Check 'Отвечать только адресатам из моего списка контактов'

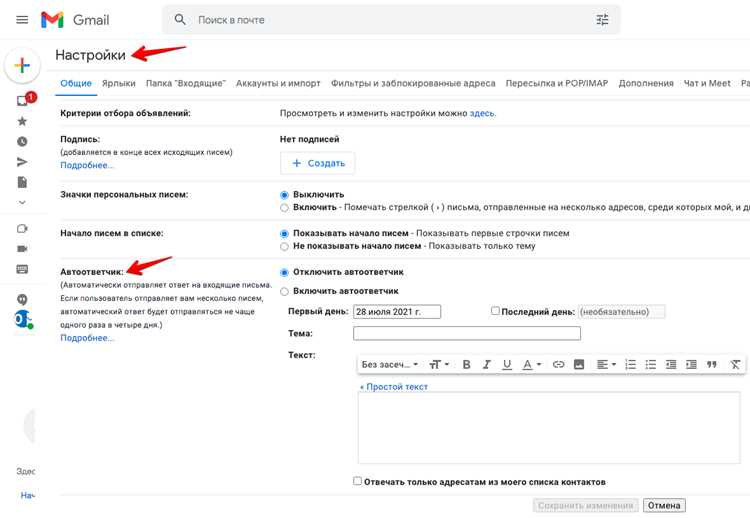click(x=357, y=481)
